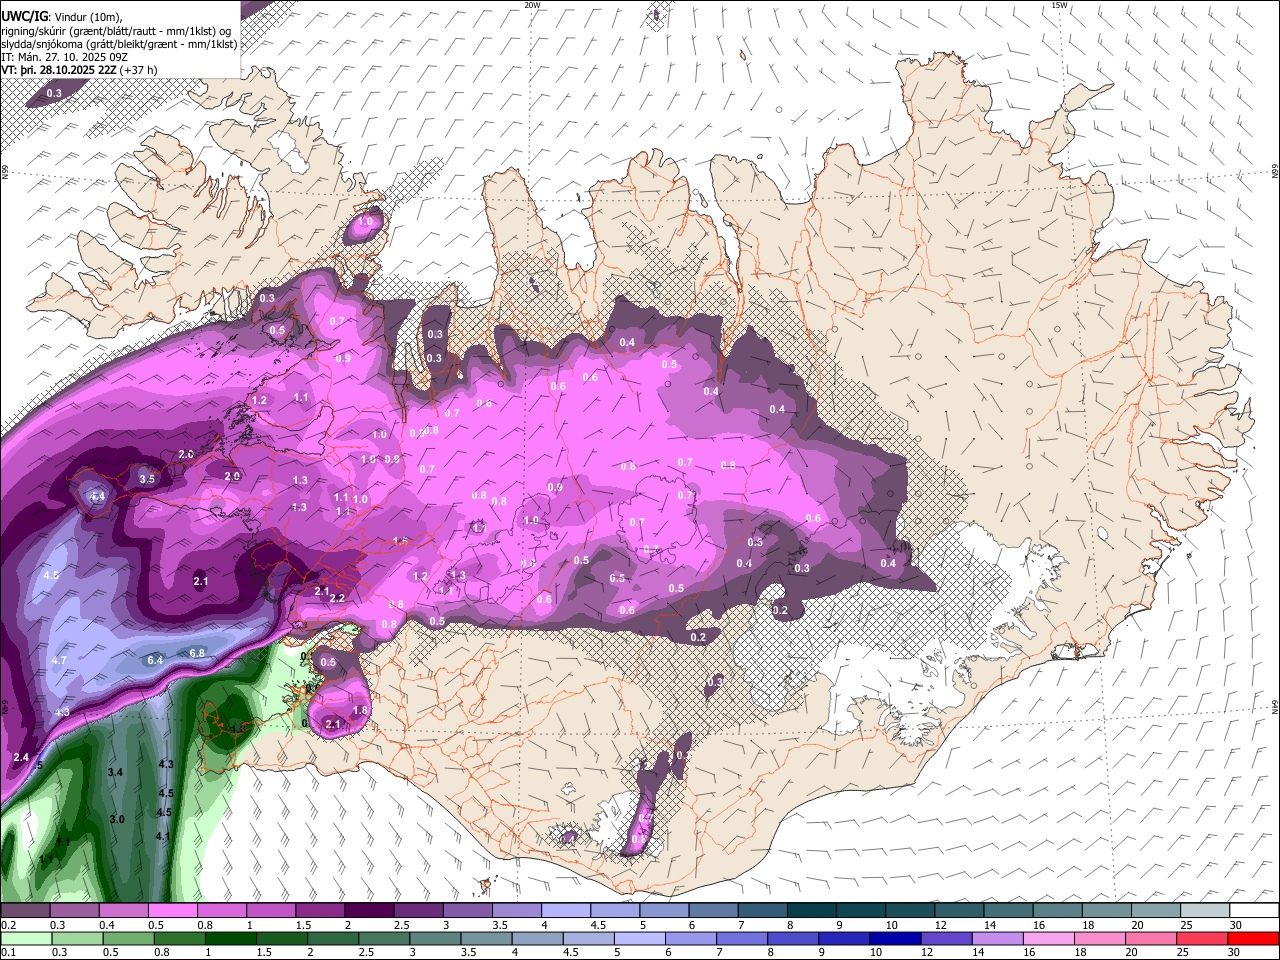Click the crimson 25 swatch in rain legend
This screenshot has width=1280, height=960.
pyautogui.click(x=1202, y=938)
